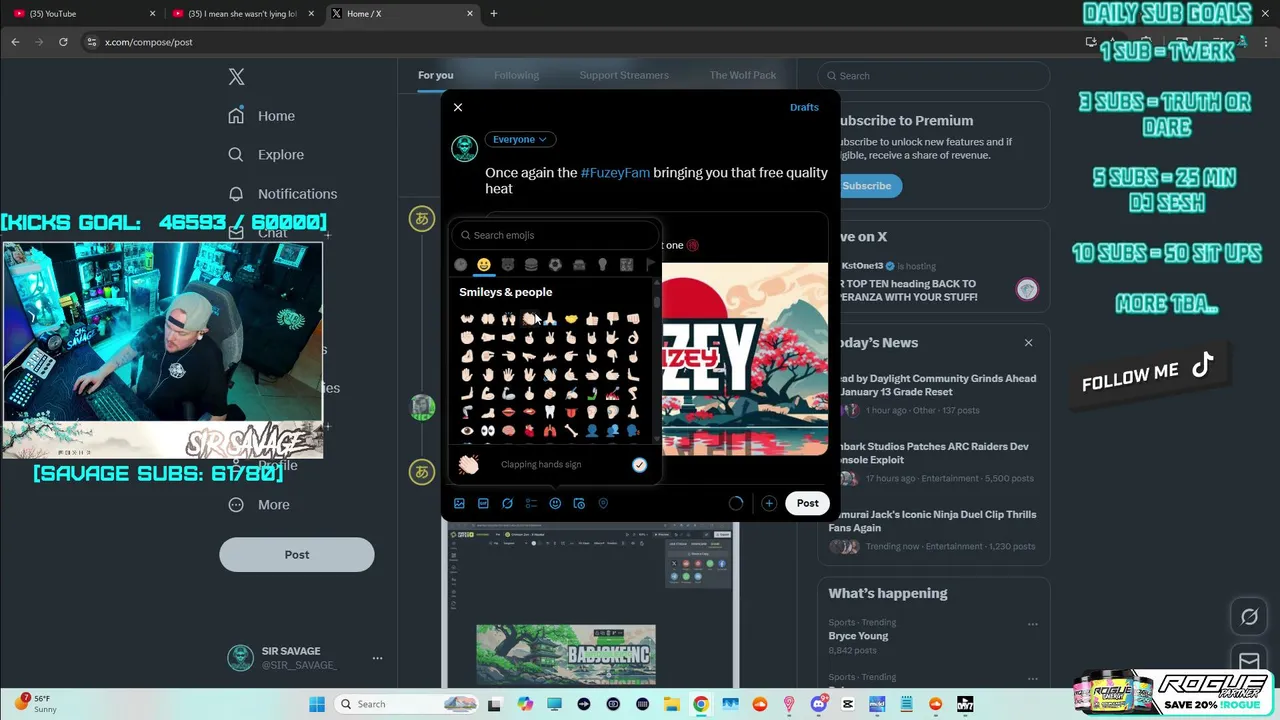Click the X Search box
1280x720 pixels.
pyautogui.click(x=934, y=76)
